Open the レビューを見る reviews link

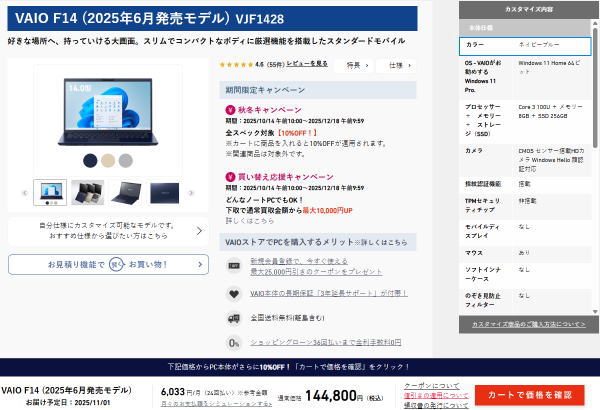tap(307, 64)
